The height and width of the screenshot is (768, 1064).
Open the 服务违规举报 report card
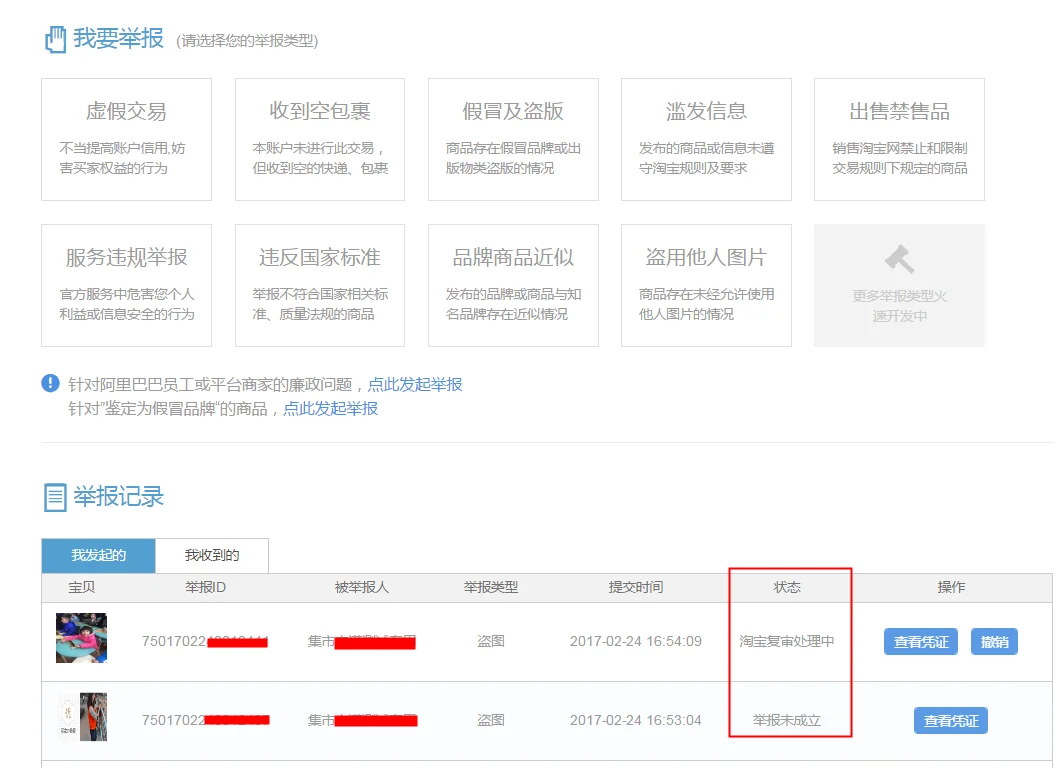[126, 285]
